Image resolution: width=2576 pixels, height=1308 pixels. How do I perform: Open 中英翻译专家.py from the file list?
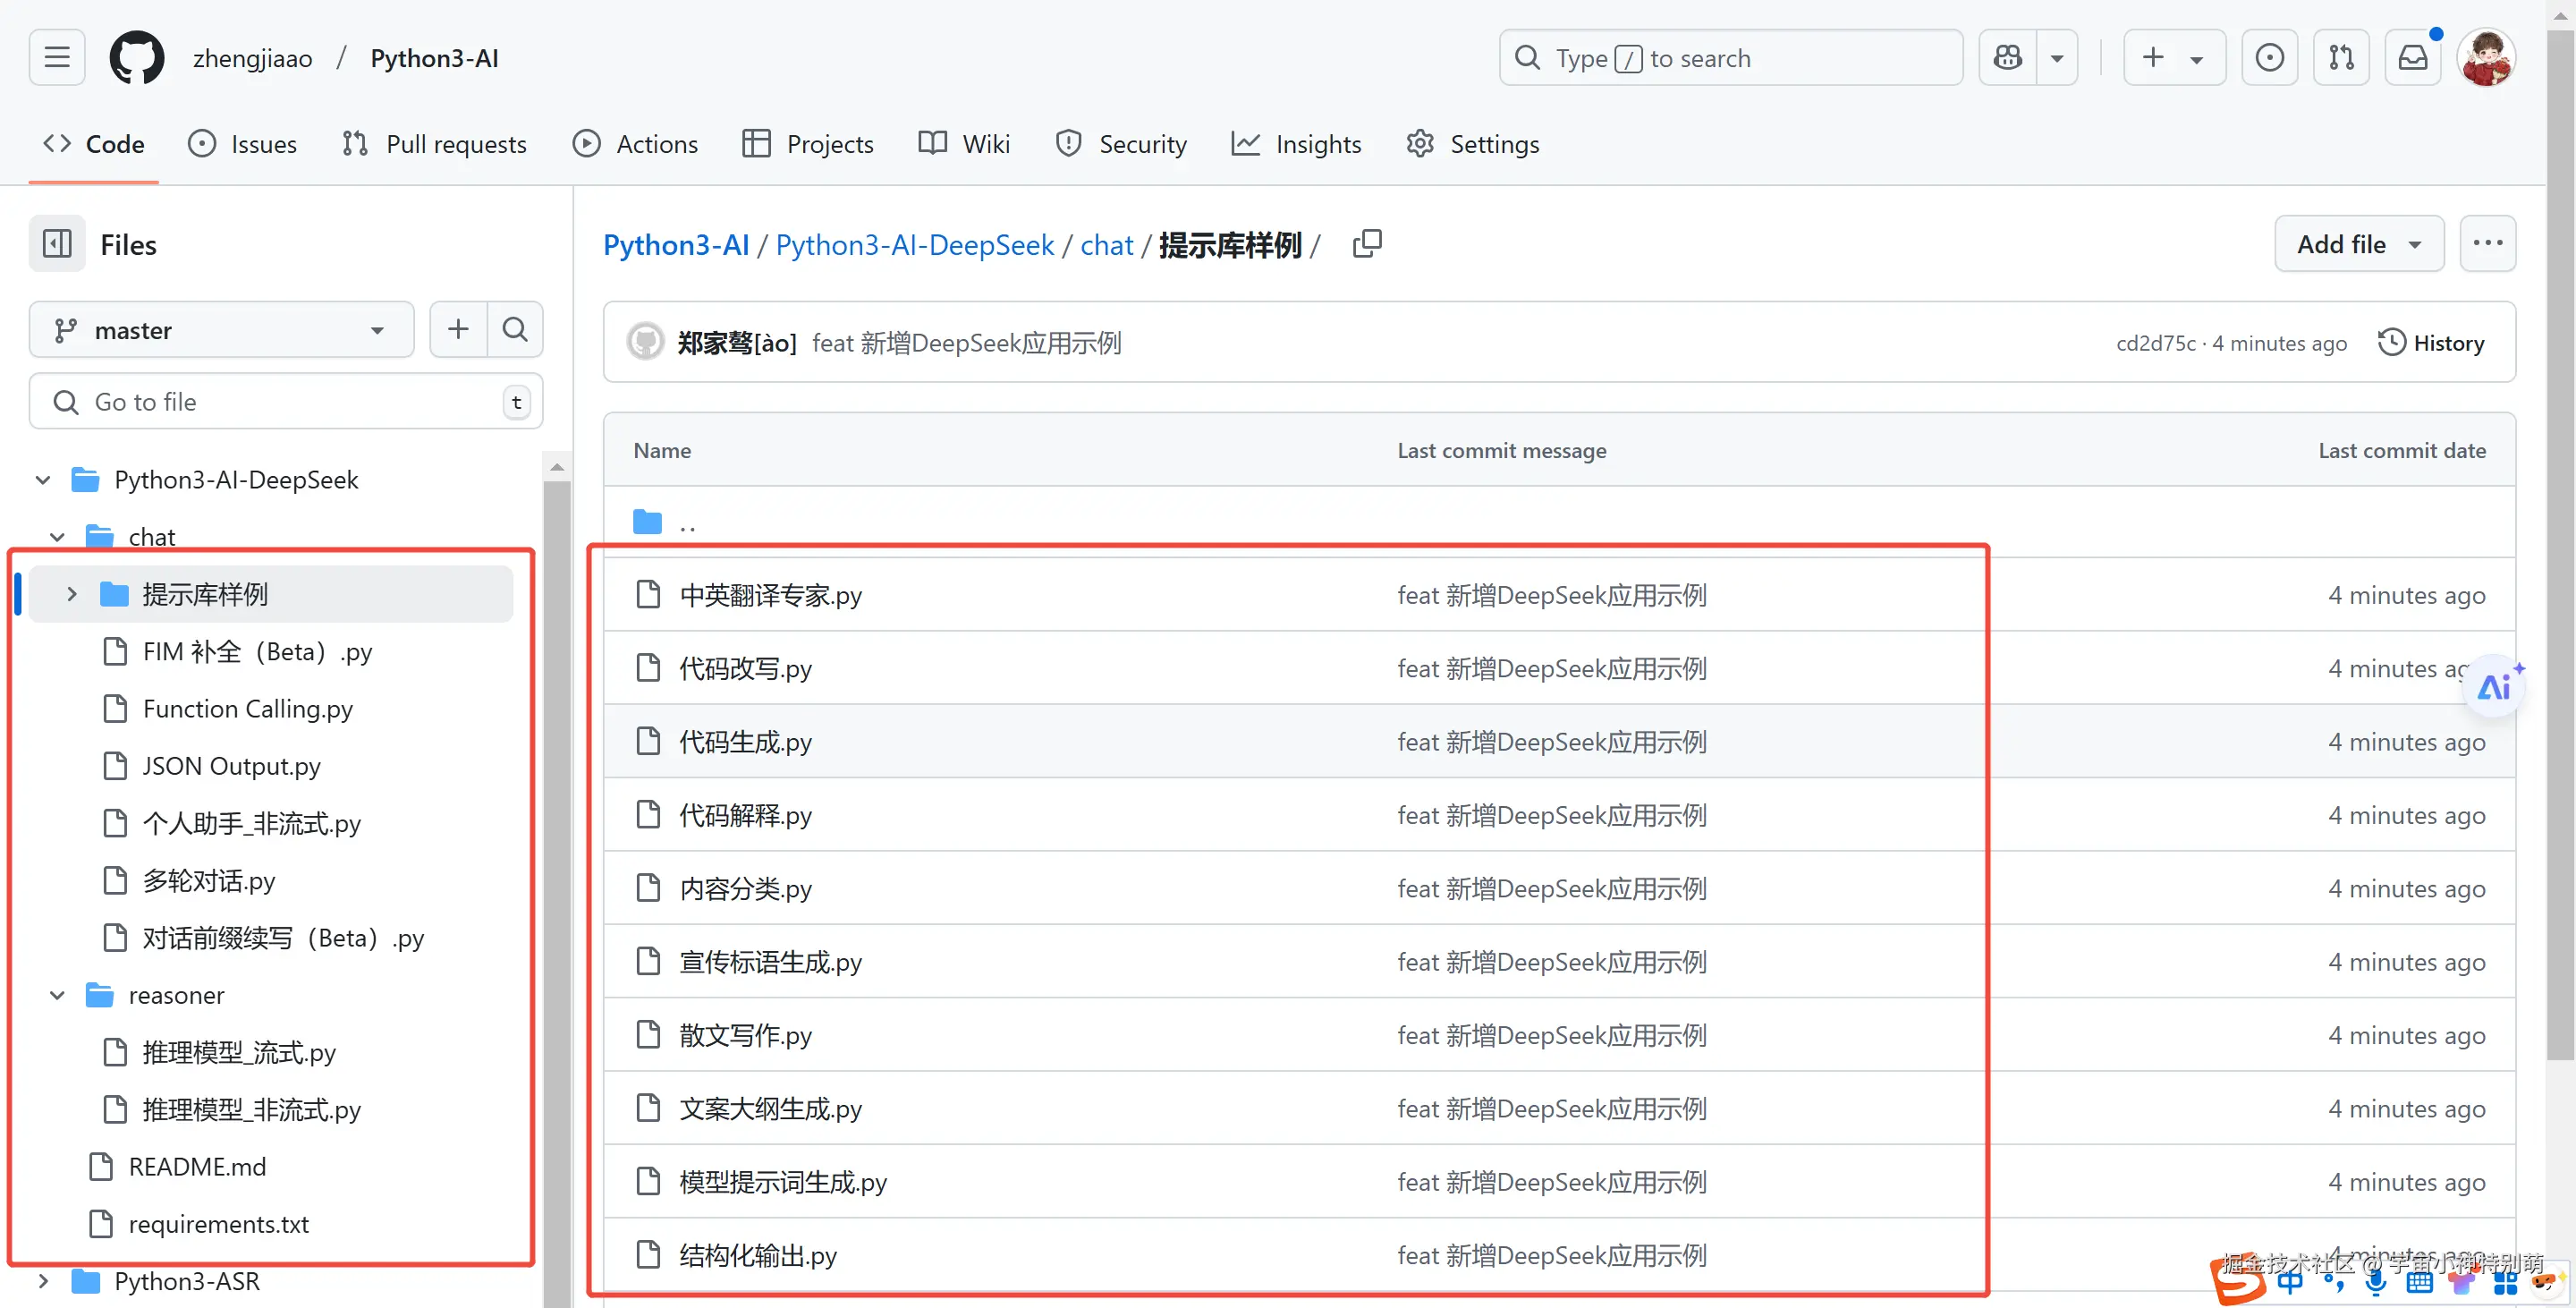pyautogui.click(x=770, y=594)
